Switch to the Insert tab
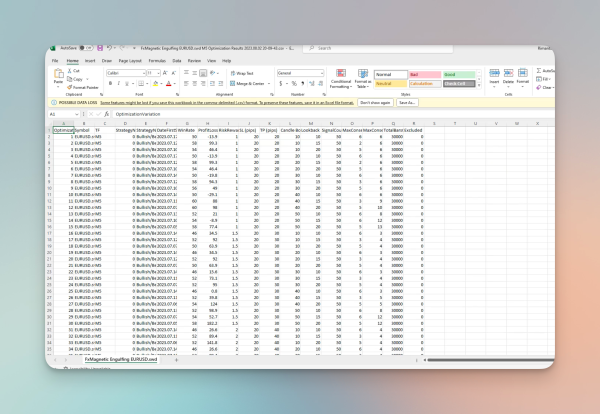Screen dimensions: 600x414 click(x=90, y=60)
